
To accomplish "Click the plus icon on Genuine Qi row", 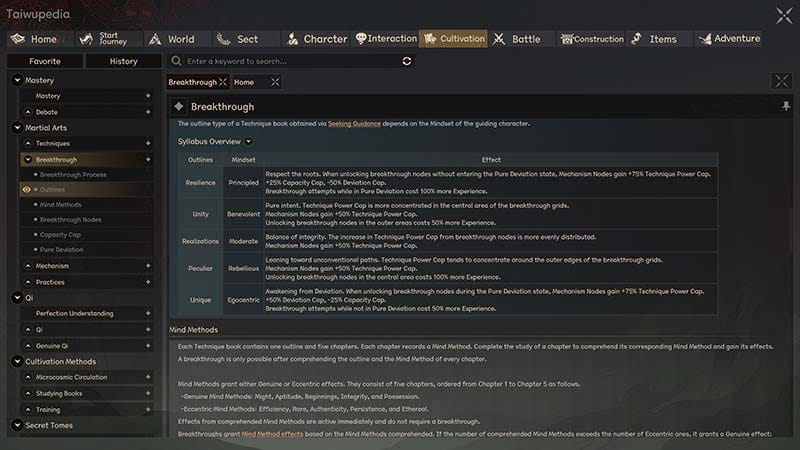I will pos(148,346).
